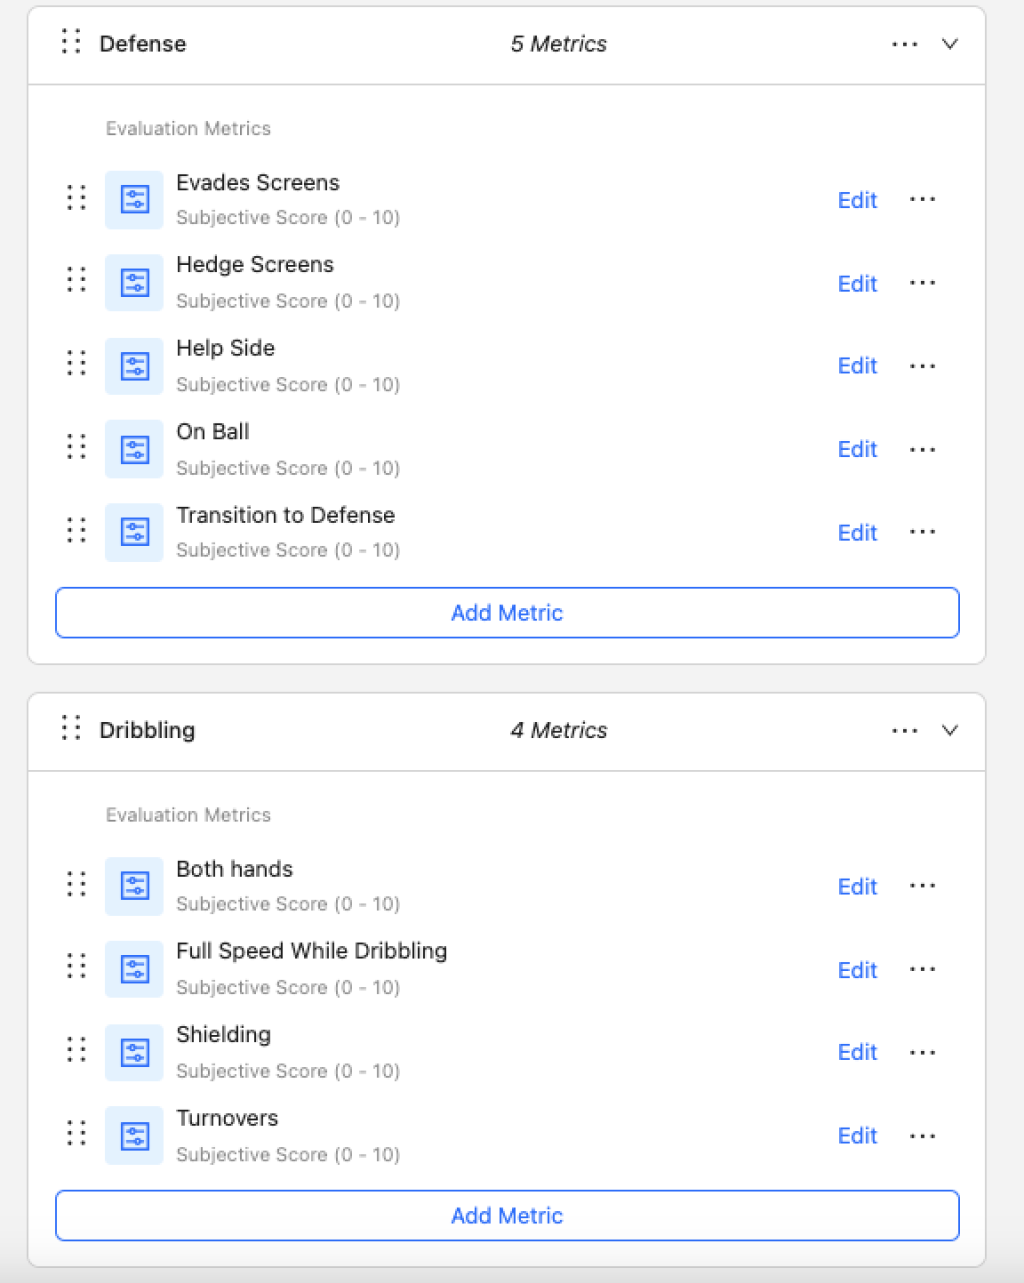Viewport: 1024px width, 1283px height.
Task: Open the Dribbling section three-dot menu
Action: tap(904, 731)
